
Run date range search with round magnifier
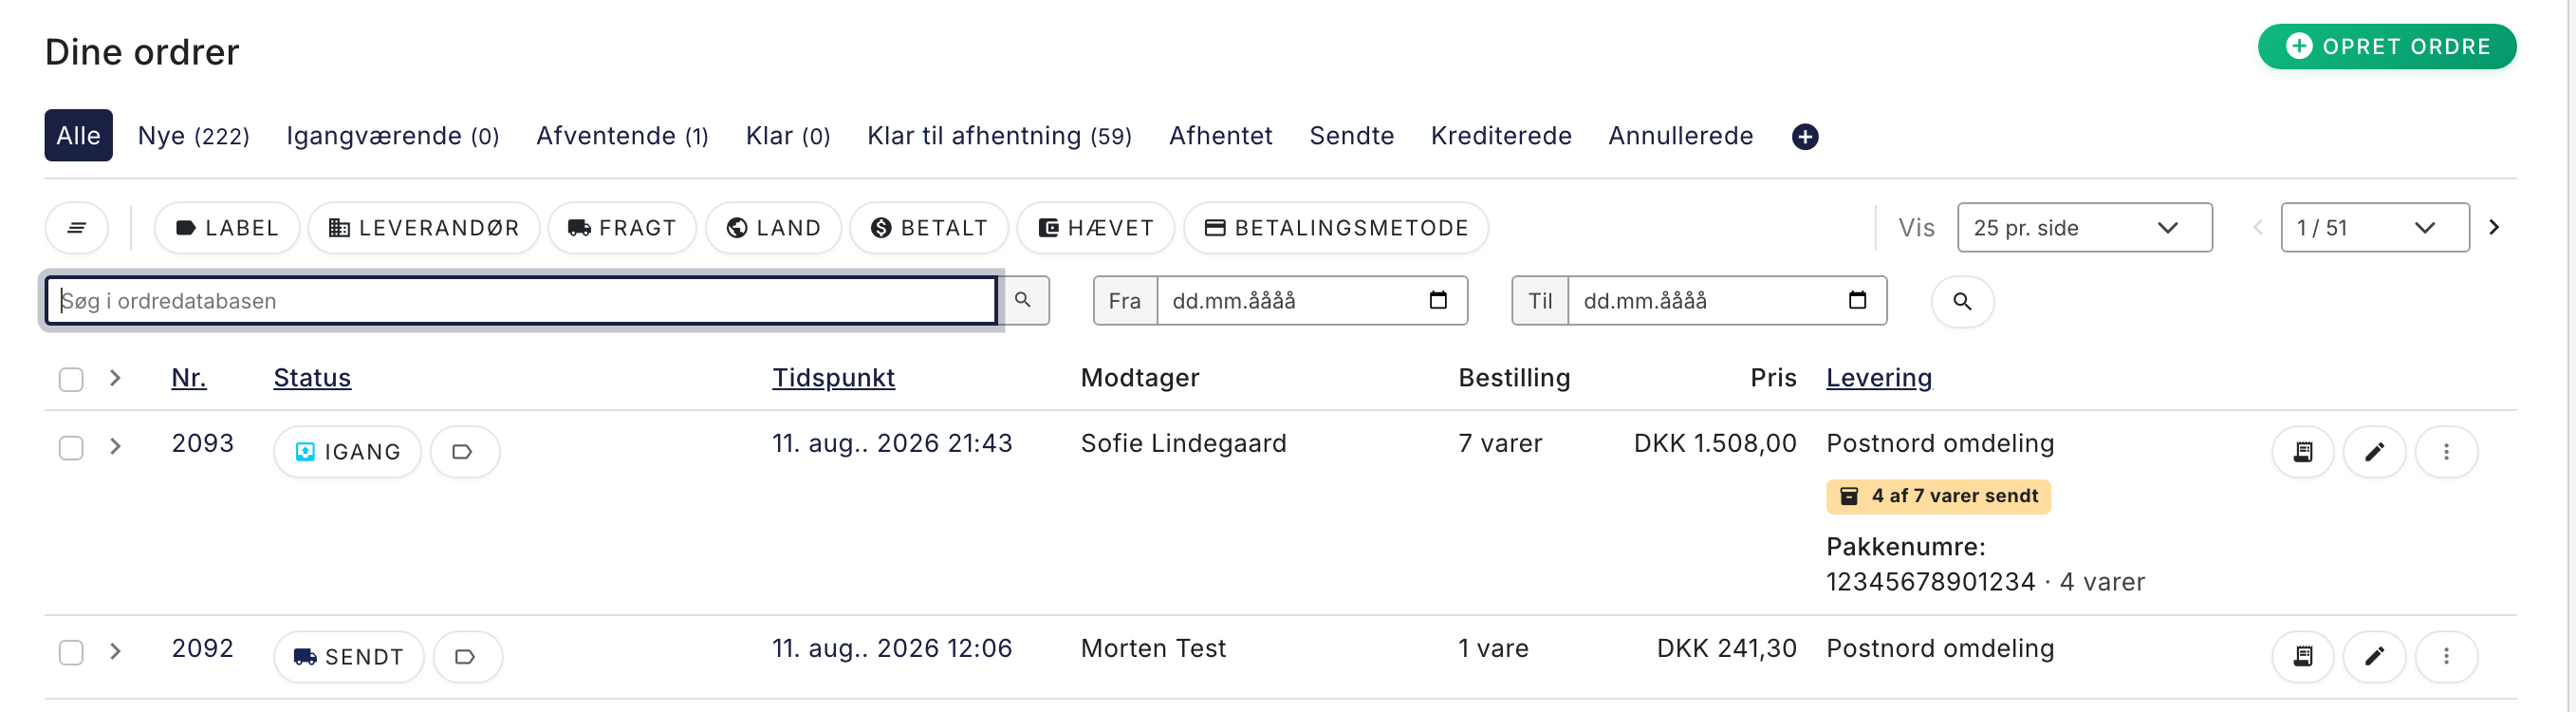(x=1962, y=301)
